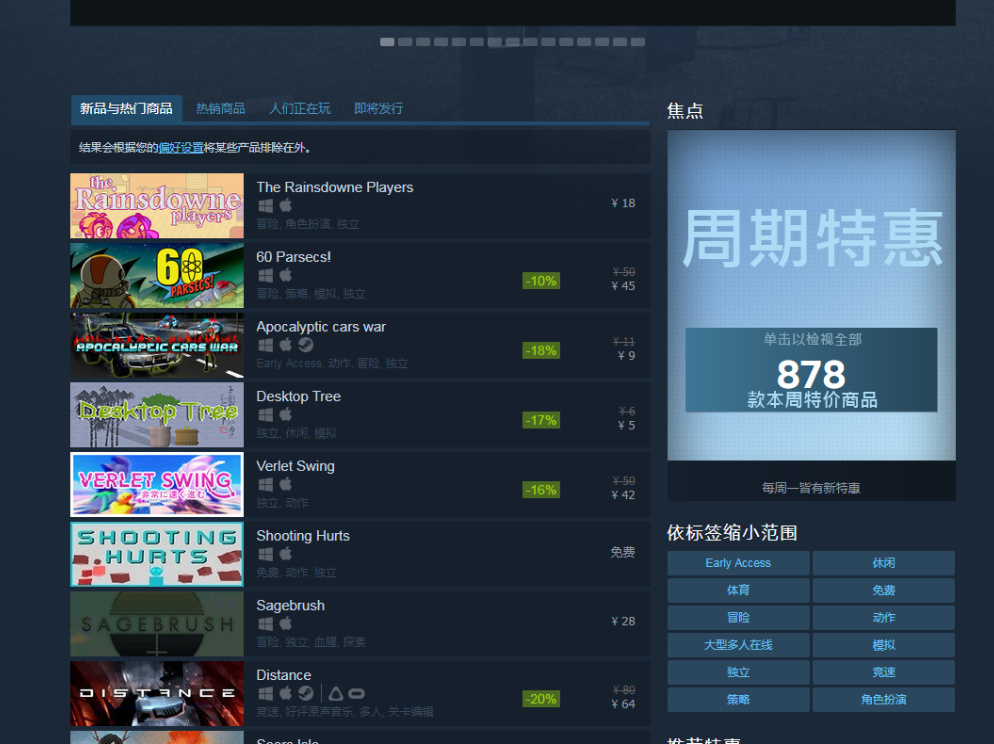994x744 pixels.
Task: Click the Mac icon under Distance
Action: click(286, 693)
